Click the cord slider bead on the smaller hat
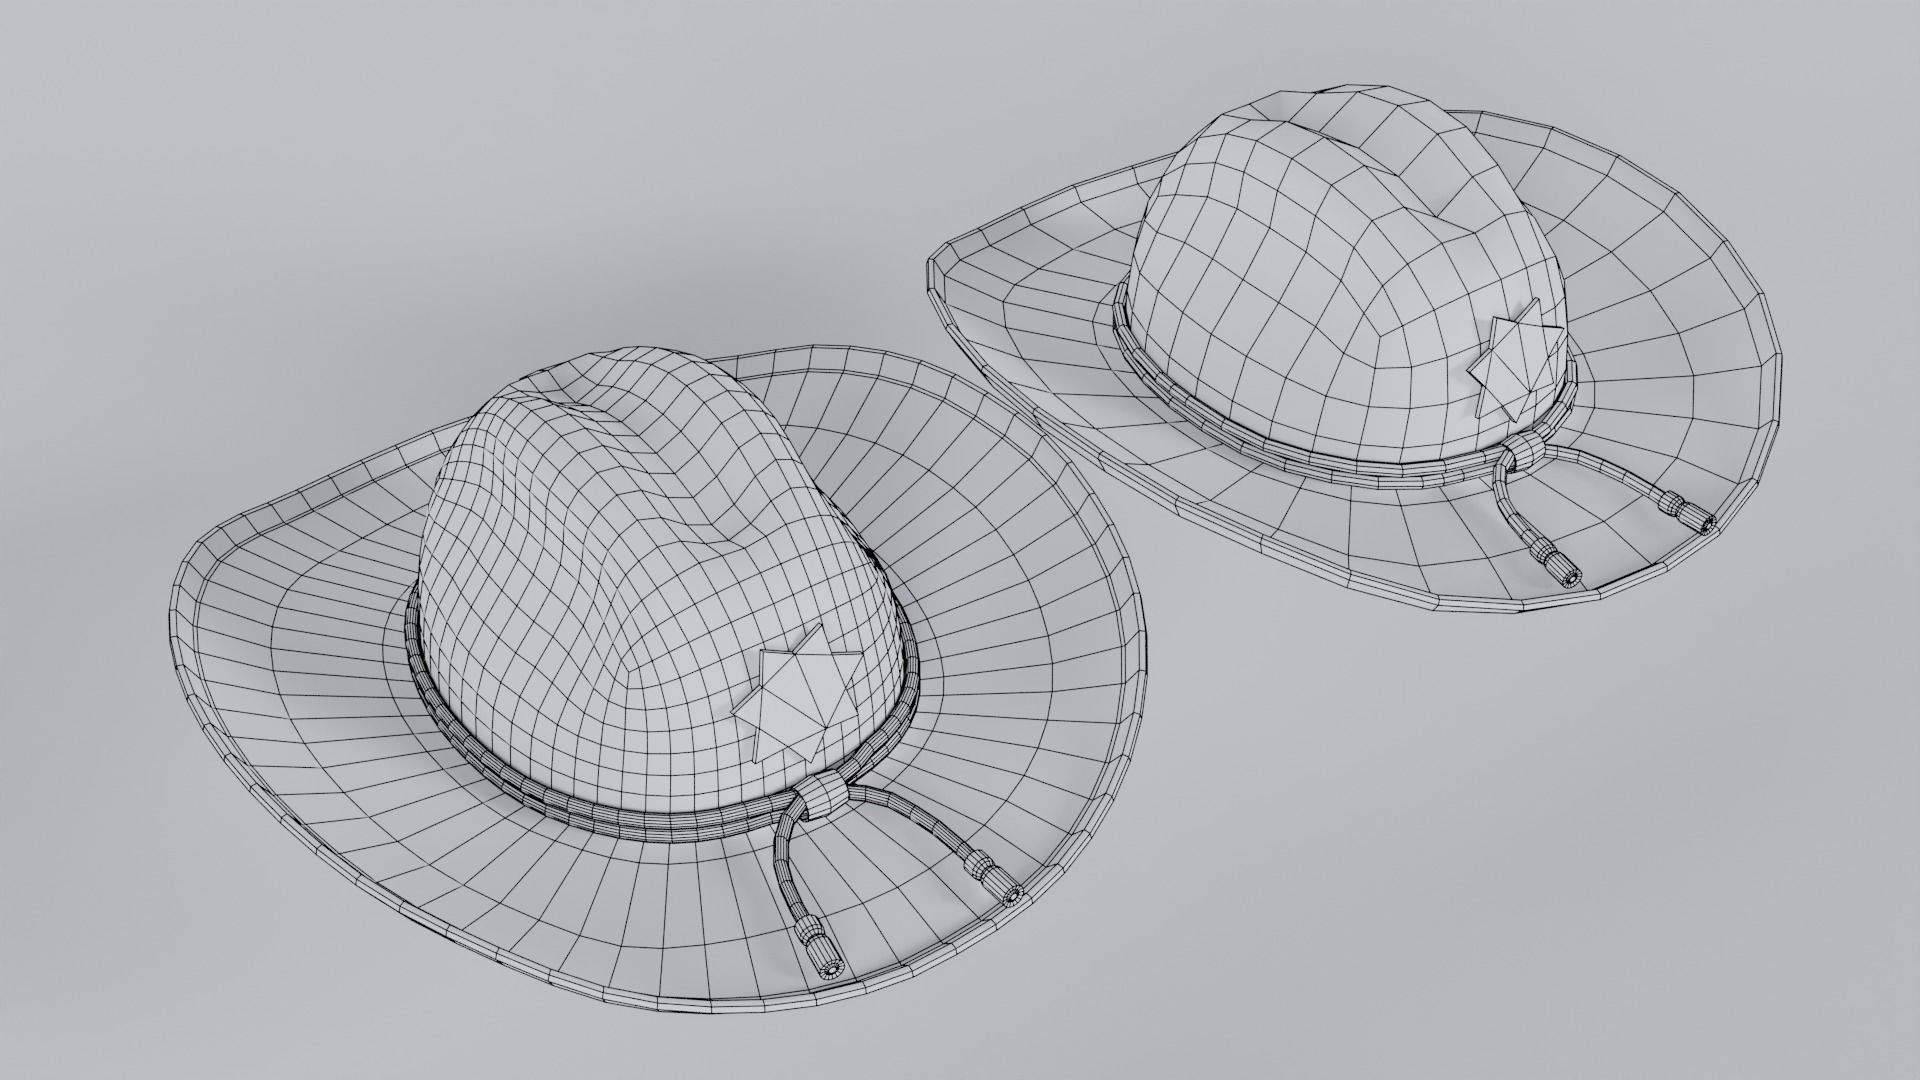The height and width of the screenshot is (1080, 1920). coord(1526,451)
